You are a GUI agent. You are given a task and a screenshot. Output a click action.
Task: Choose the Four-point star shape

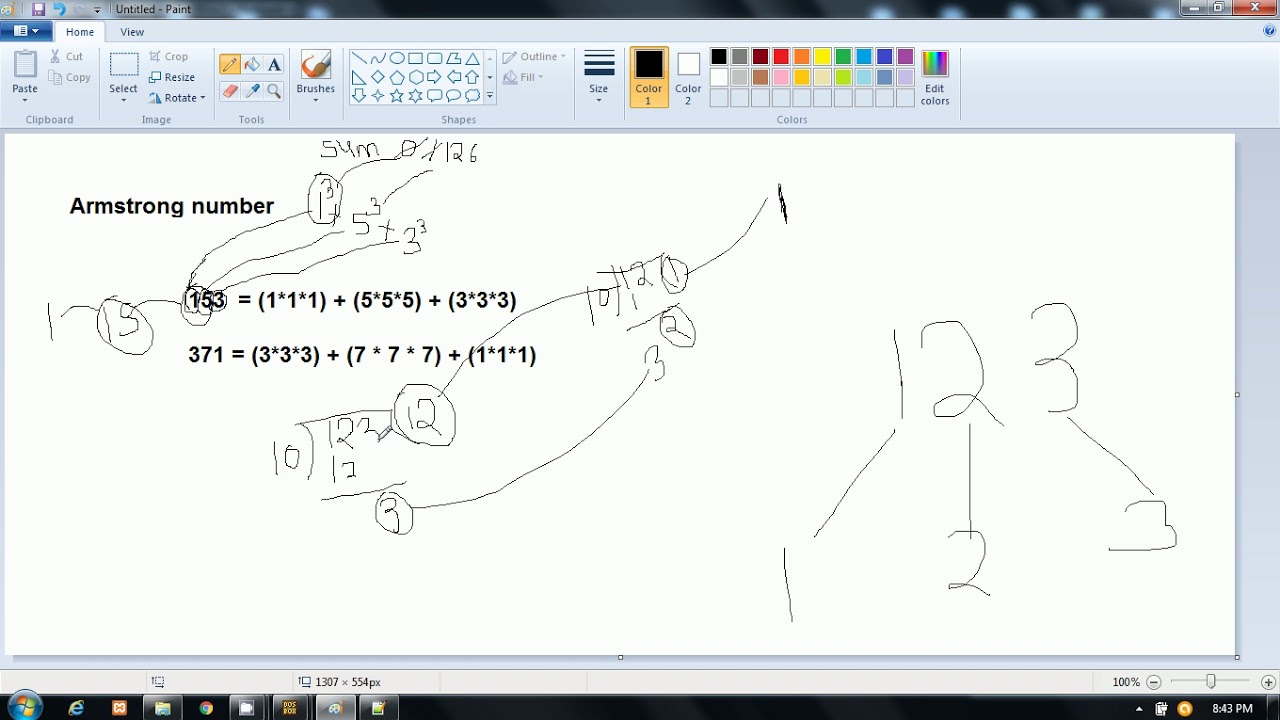click(x=378, y=96)
